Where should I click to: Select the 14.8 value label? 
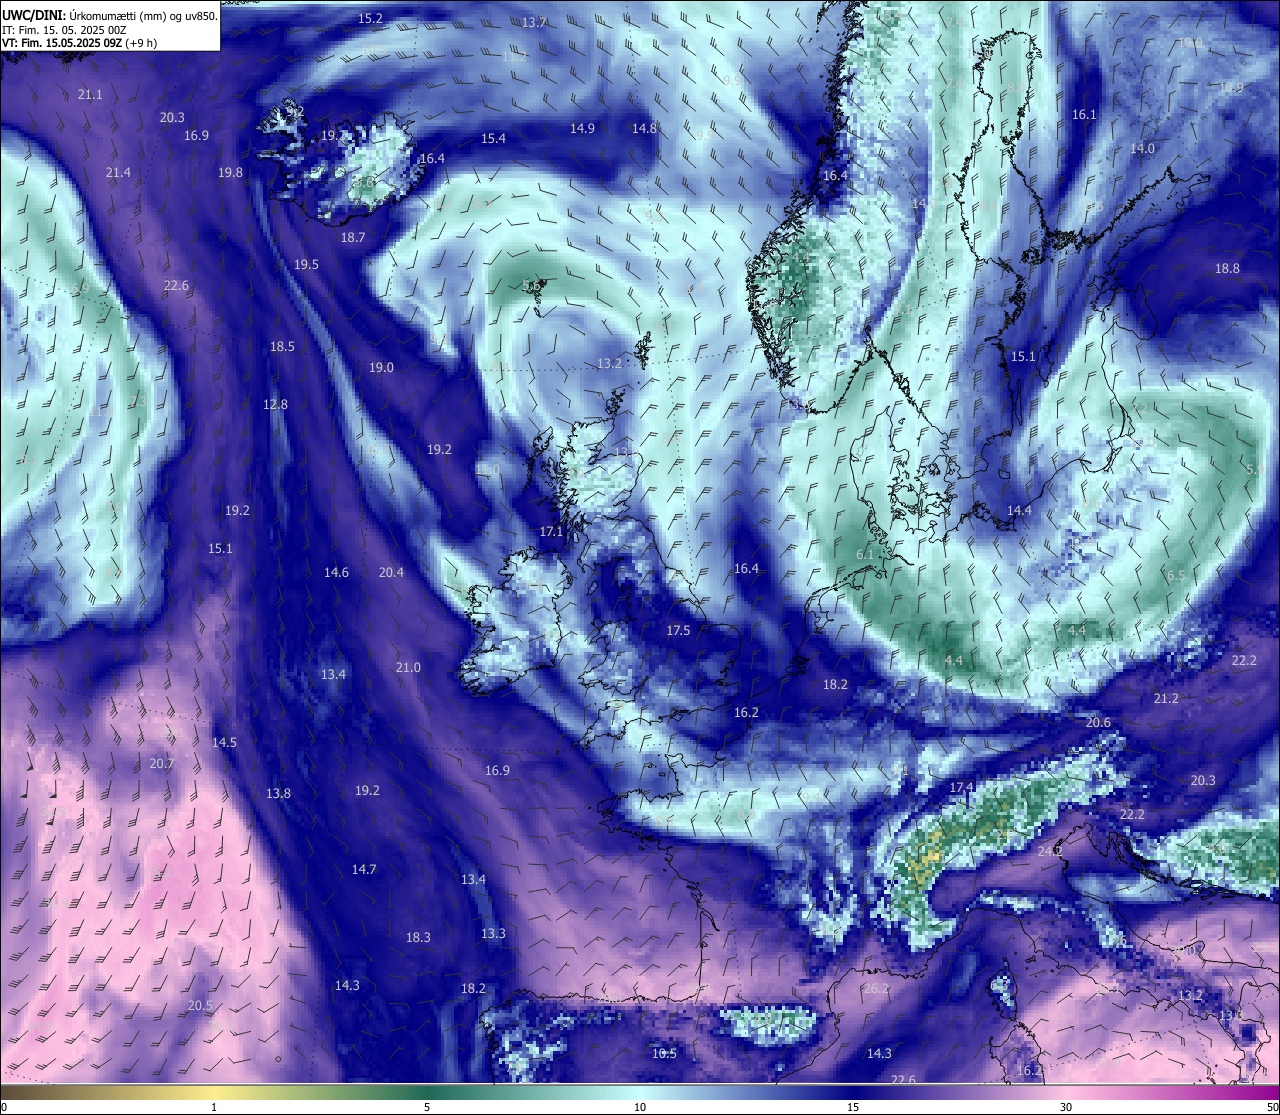point(644,128)
